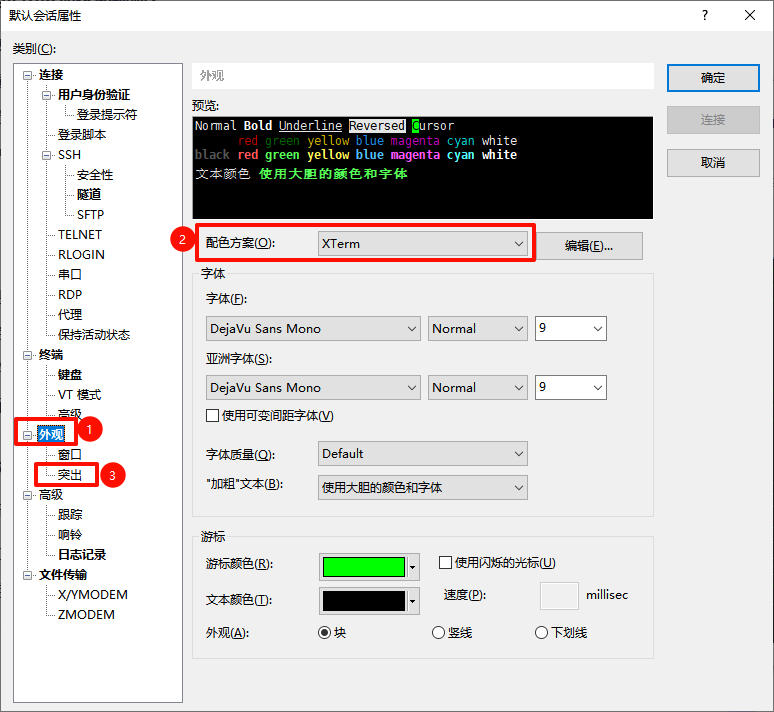Viewport: 774px width, 712px height.
Task: Select 登录脚本 in the tree
Action: tap(82, 135)
